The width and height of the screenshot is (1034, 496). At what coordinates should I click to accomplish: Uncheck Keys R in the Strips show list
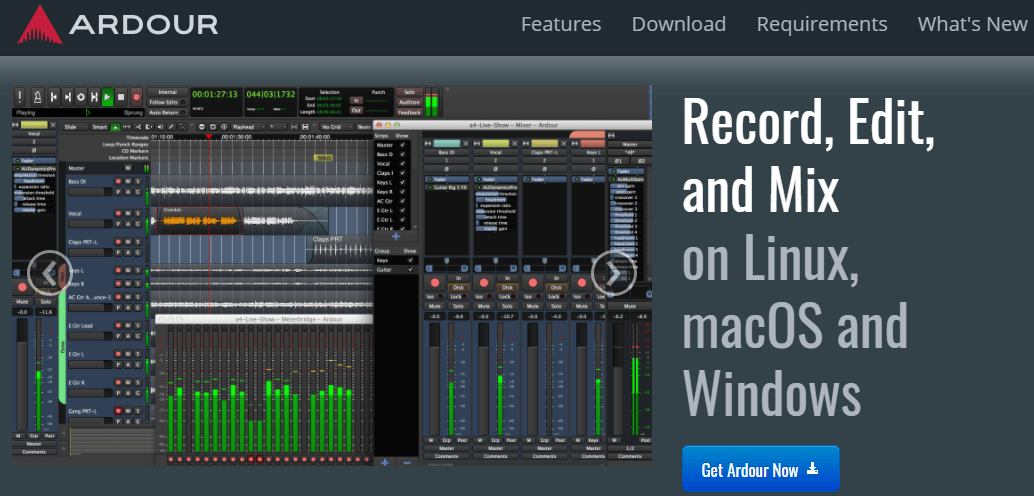(403, 191)
